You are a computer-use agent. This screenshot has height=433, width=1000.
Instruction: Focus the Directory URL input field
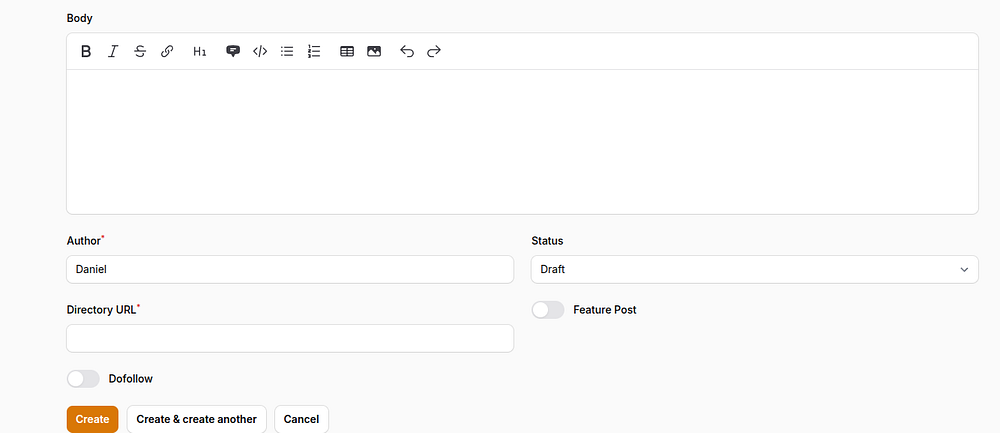click(290, 338)
